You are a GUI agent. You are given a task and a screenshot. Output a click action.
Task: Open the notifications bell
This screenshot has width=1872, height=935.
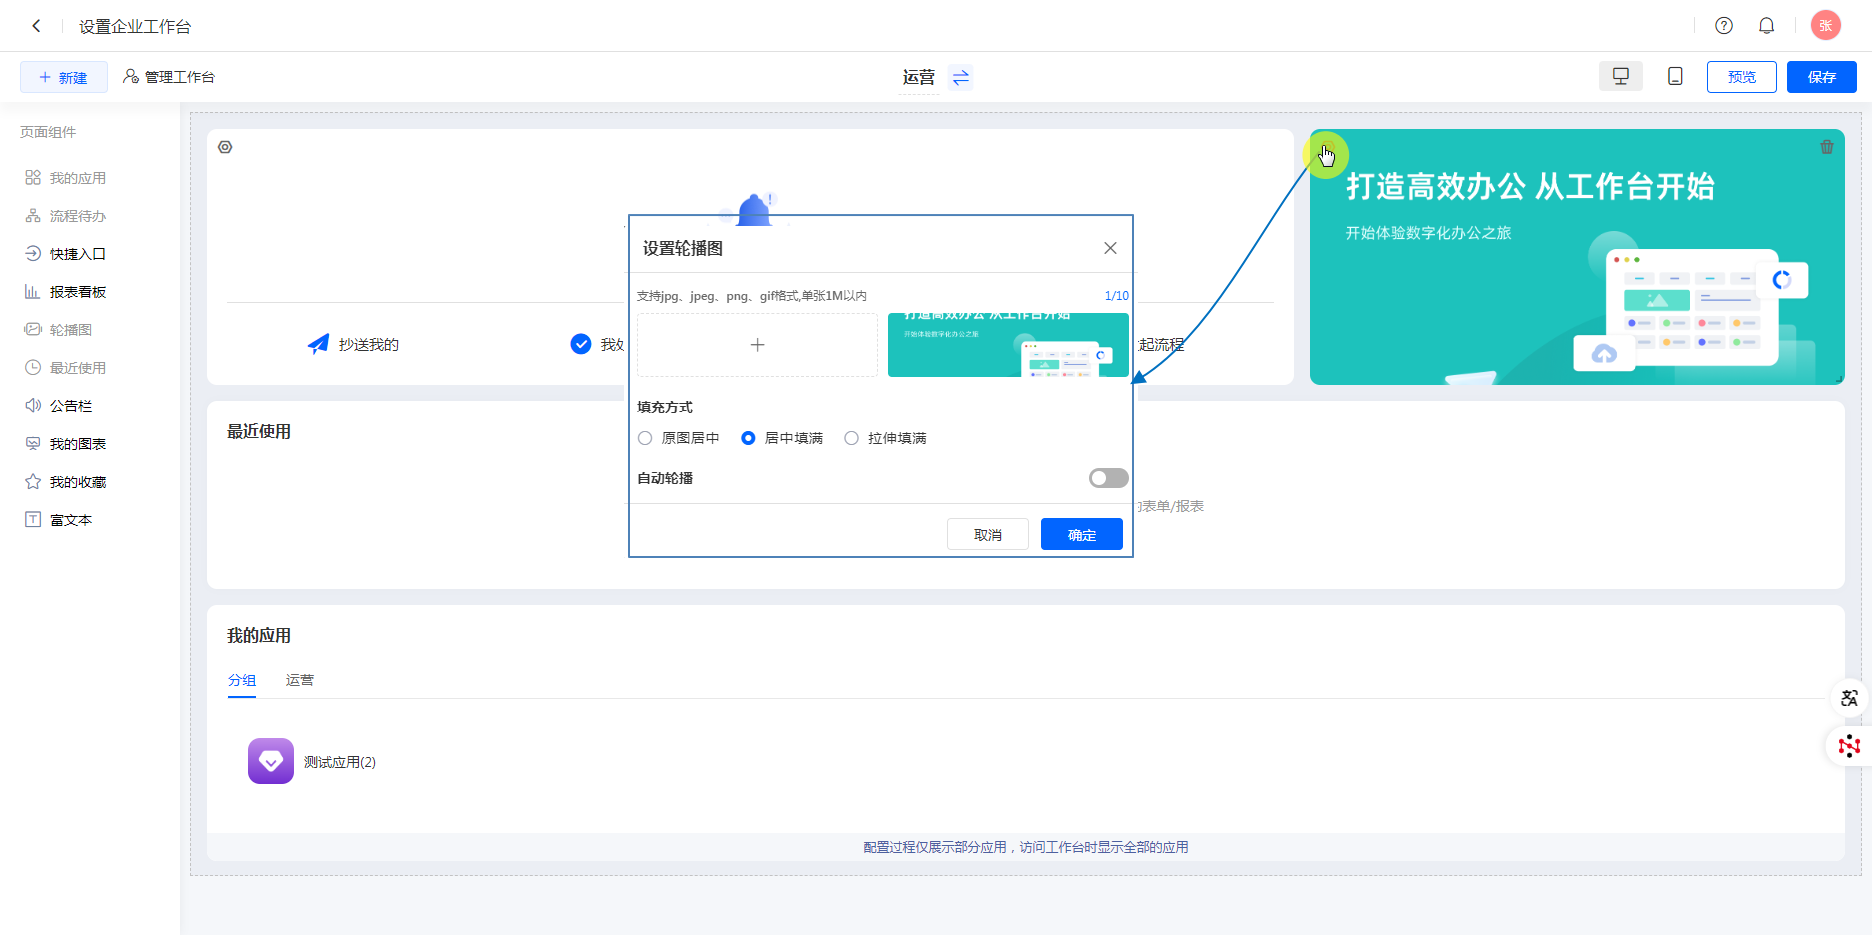(x=1767, y=26)
